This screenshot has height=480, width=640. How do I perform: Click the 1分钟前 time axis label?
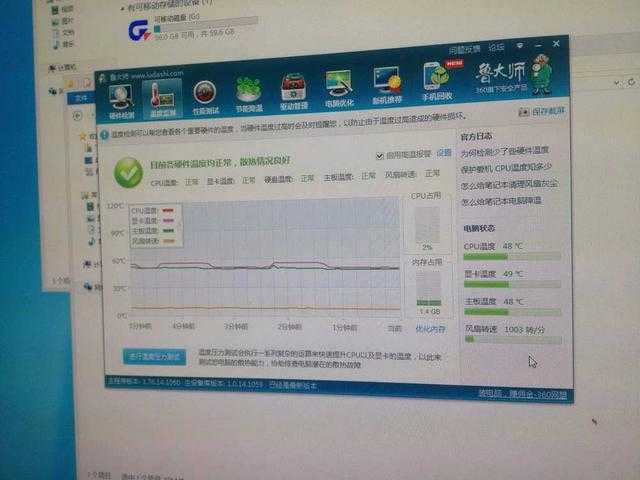tap(344, 327)
